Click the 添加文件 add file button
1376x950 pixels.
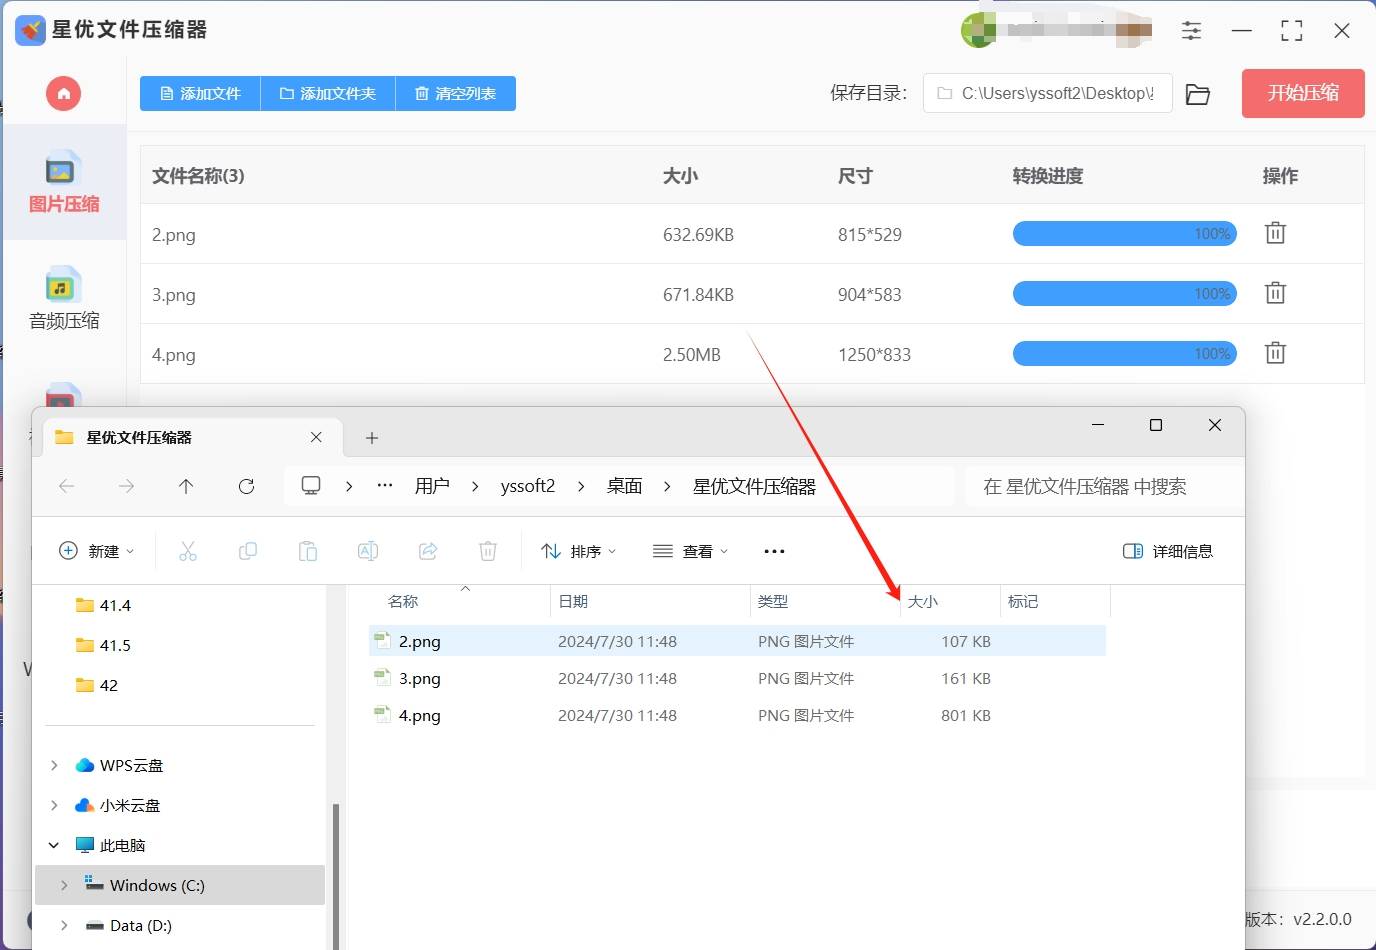200,93
